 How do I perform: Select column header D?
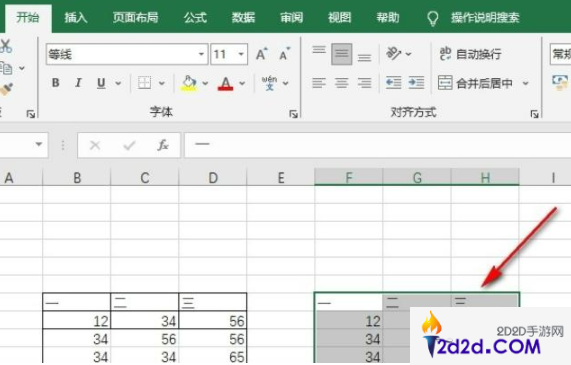213,178
